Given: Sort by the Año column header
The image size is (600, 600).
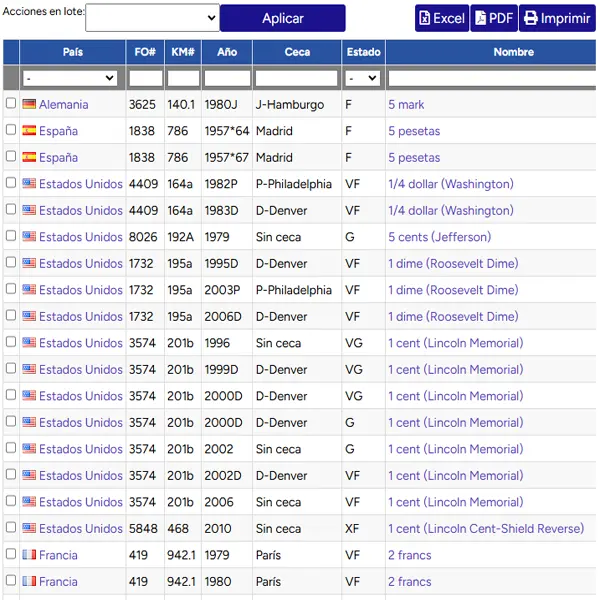Looking at the screenshot, I should (227, 52).
